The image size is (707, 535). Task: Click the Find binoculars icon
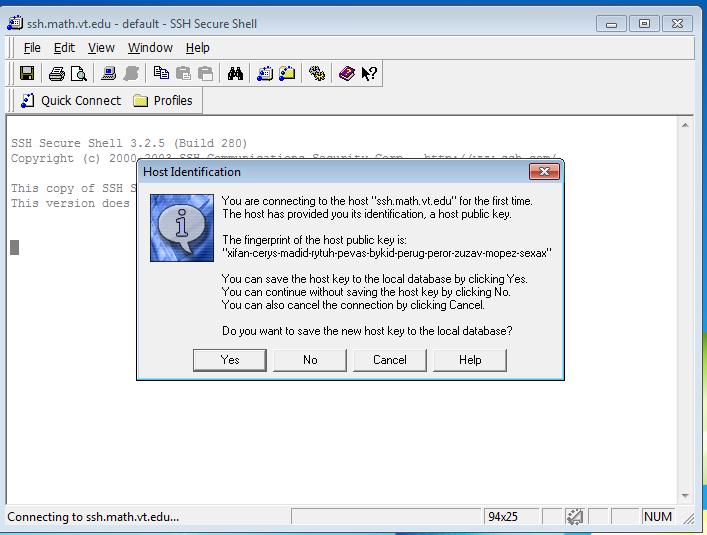click(235, 73)
